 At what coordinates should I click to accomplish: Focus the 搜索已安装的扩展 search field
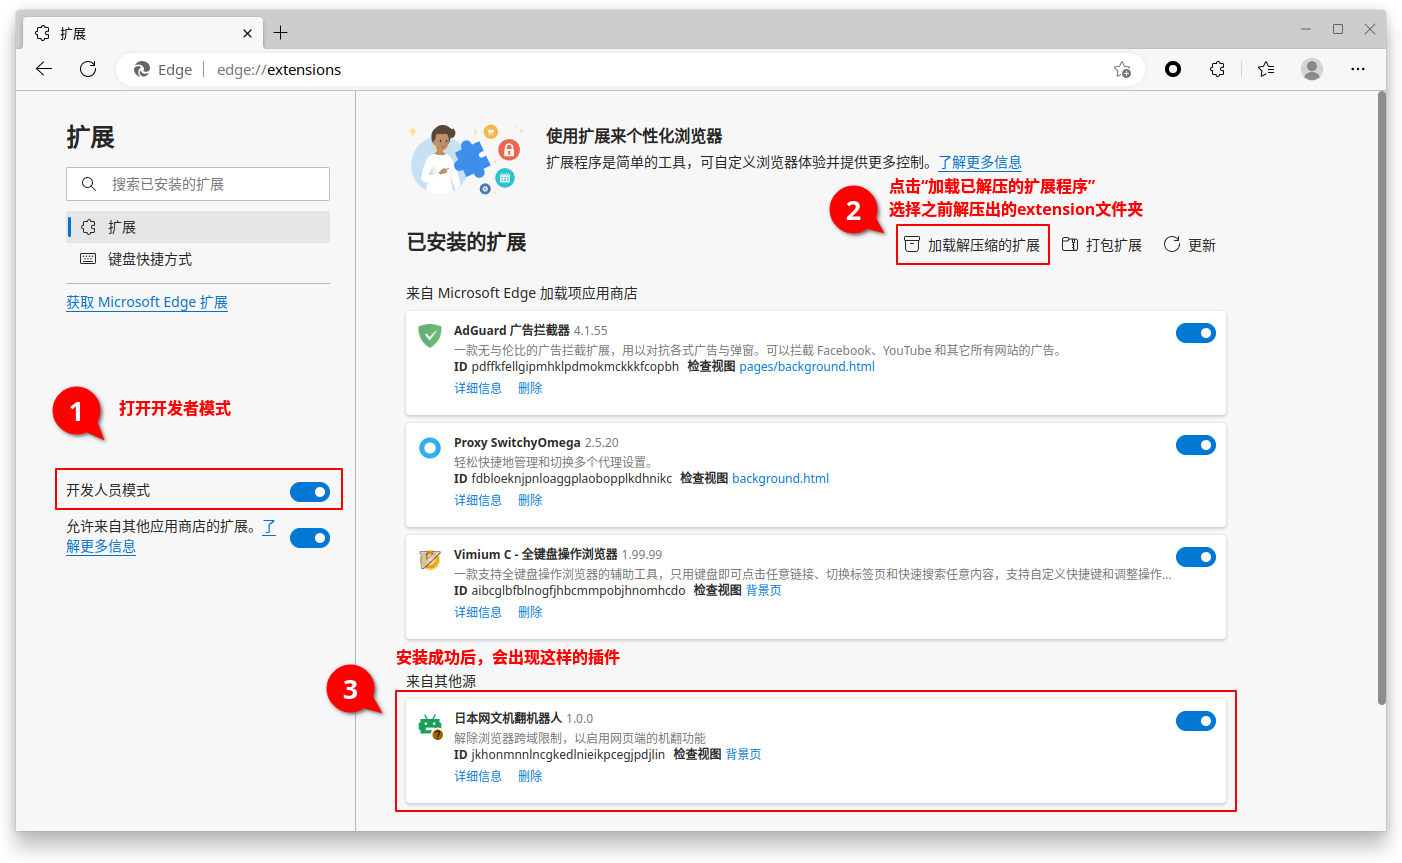coord(198,184)
